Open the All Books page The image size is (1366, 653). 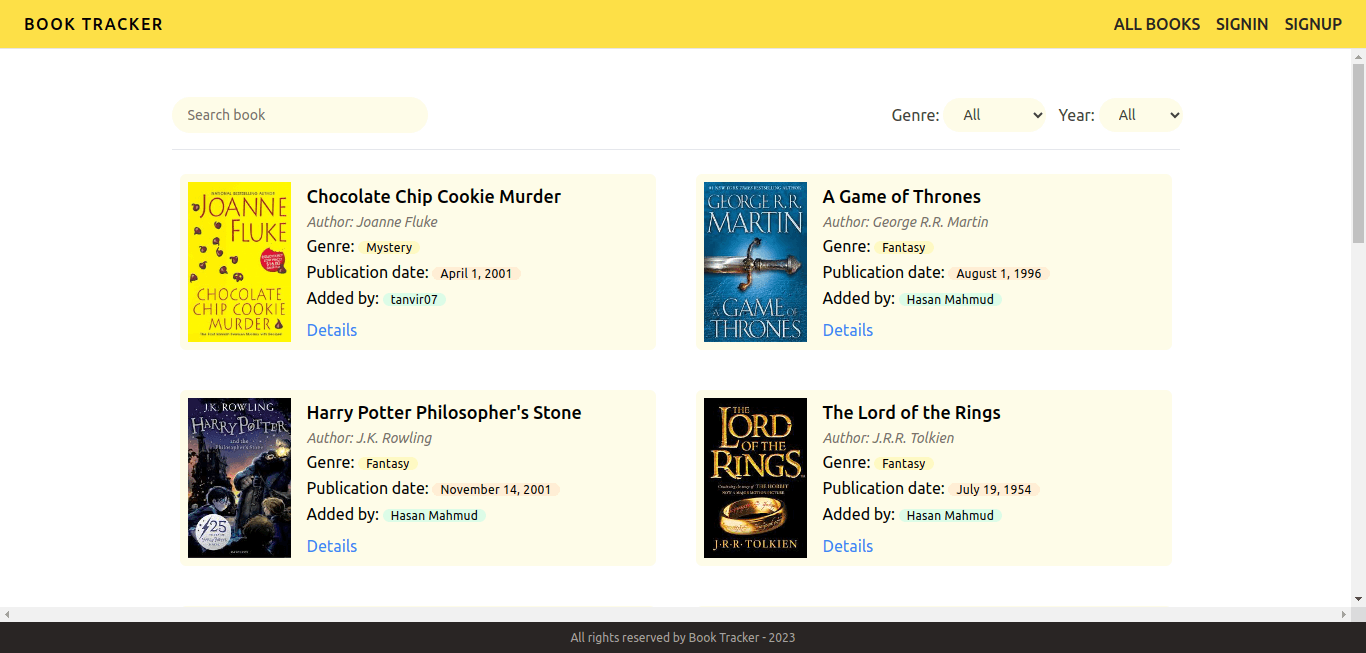(x=1156, y=24)
